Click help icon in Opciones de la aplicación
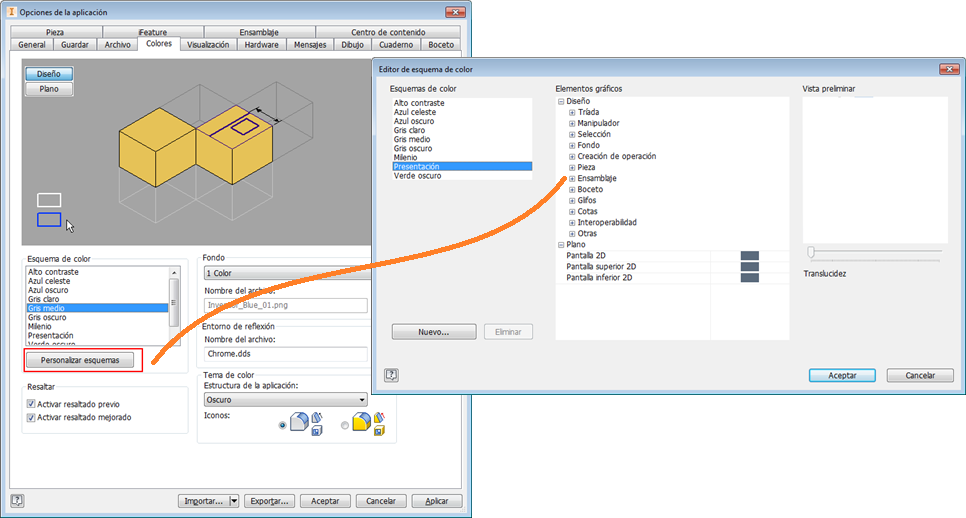Viewport: 966px width, 518px height. click(17, 501)
